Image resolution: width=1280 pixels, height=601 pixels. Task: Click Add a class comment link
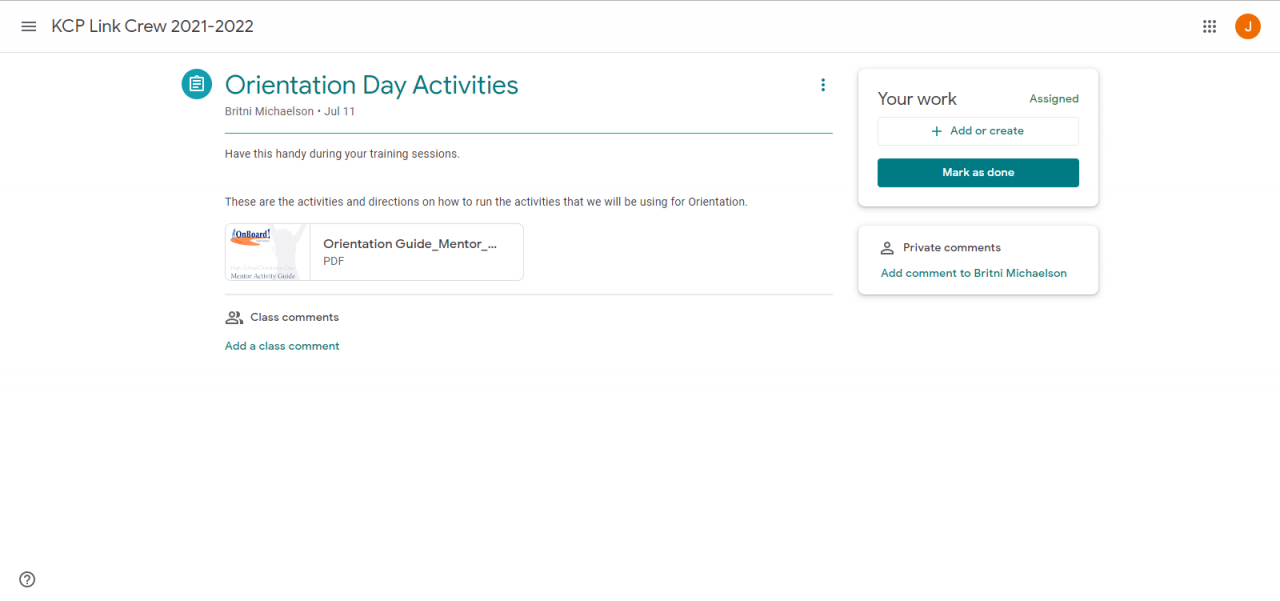click(x=282, y=346)
